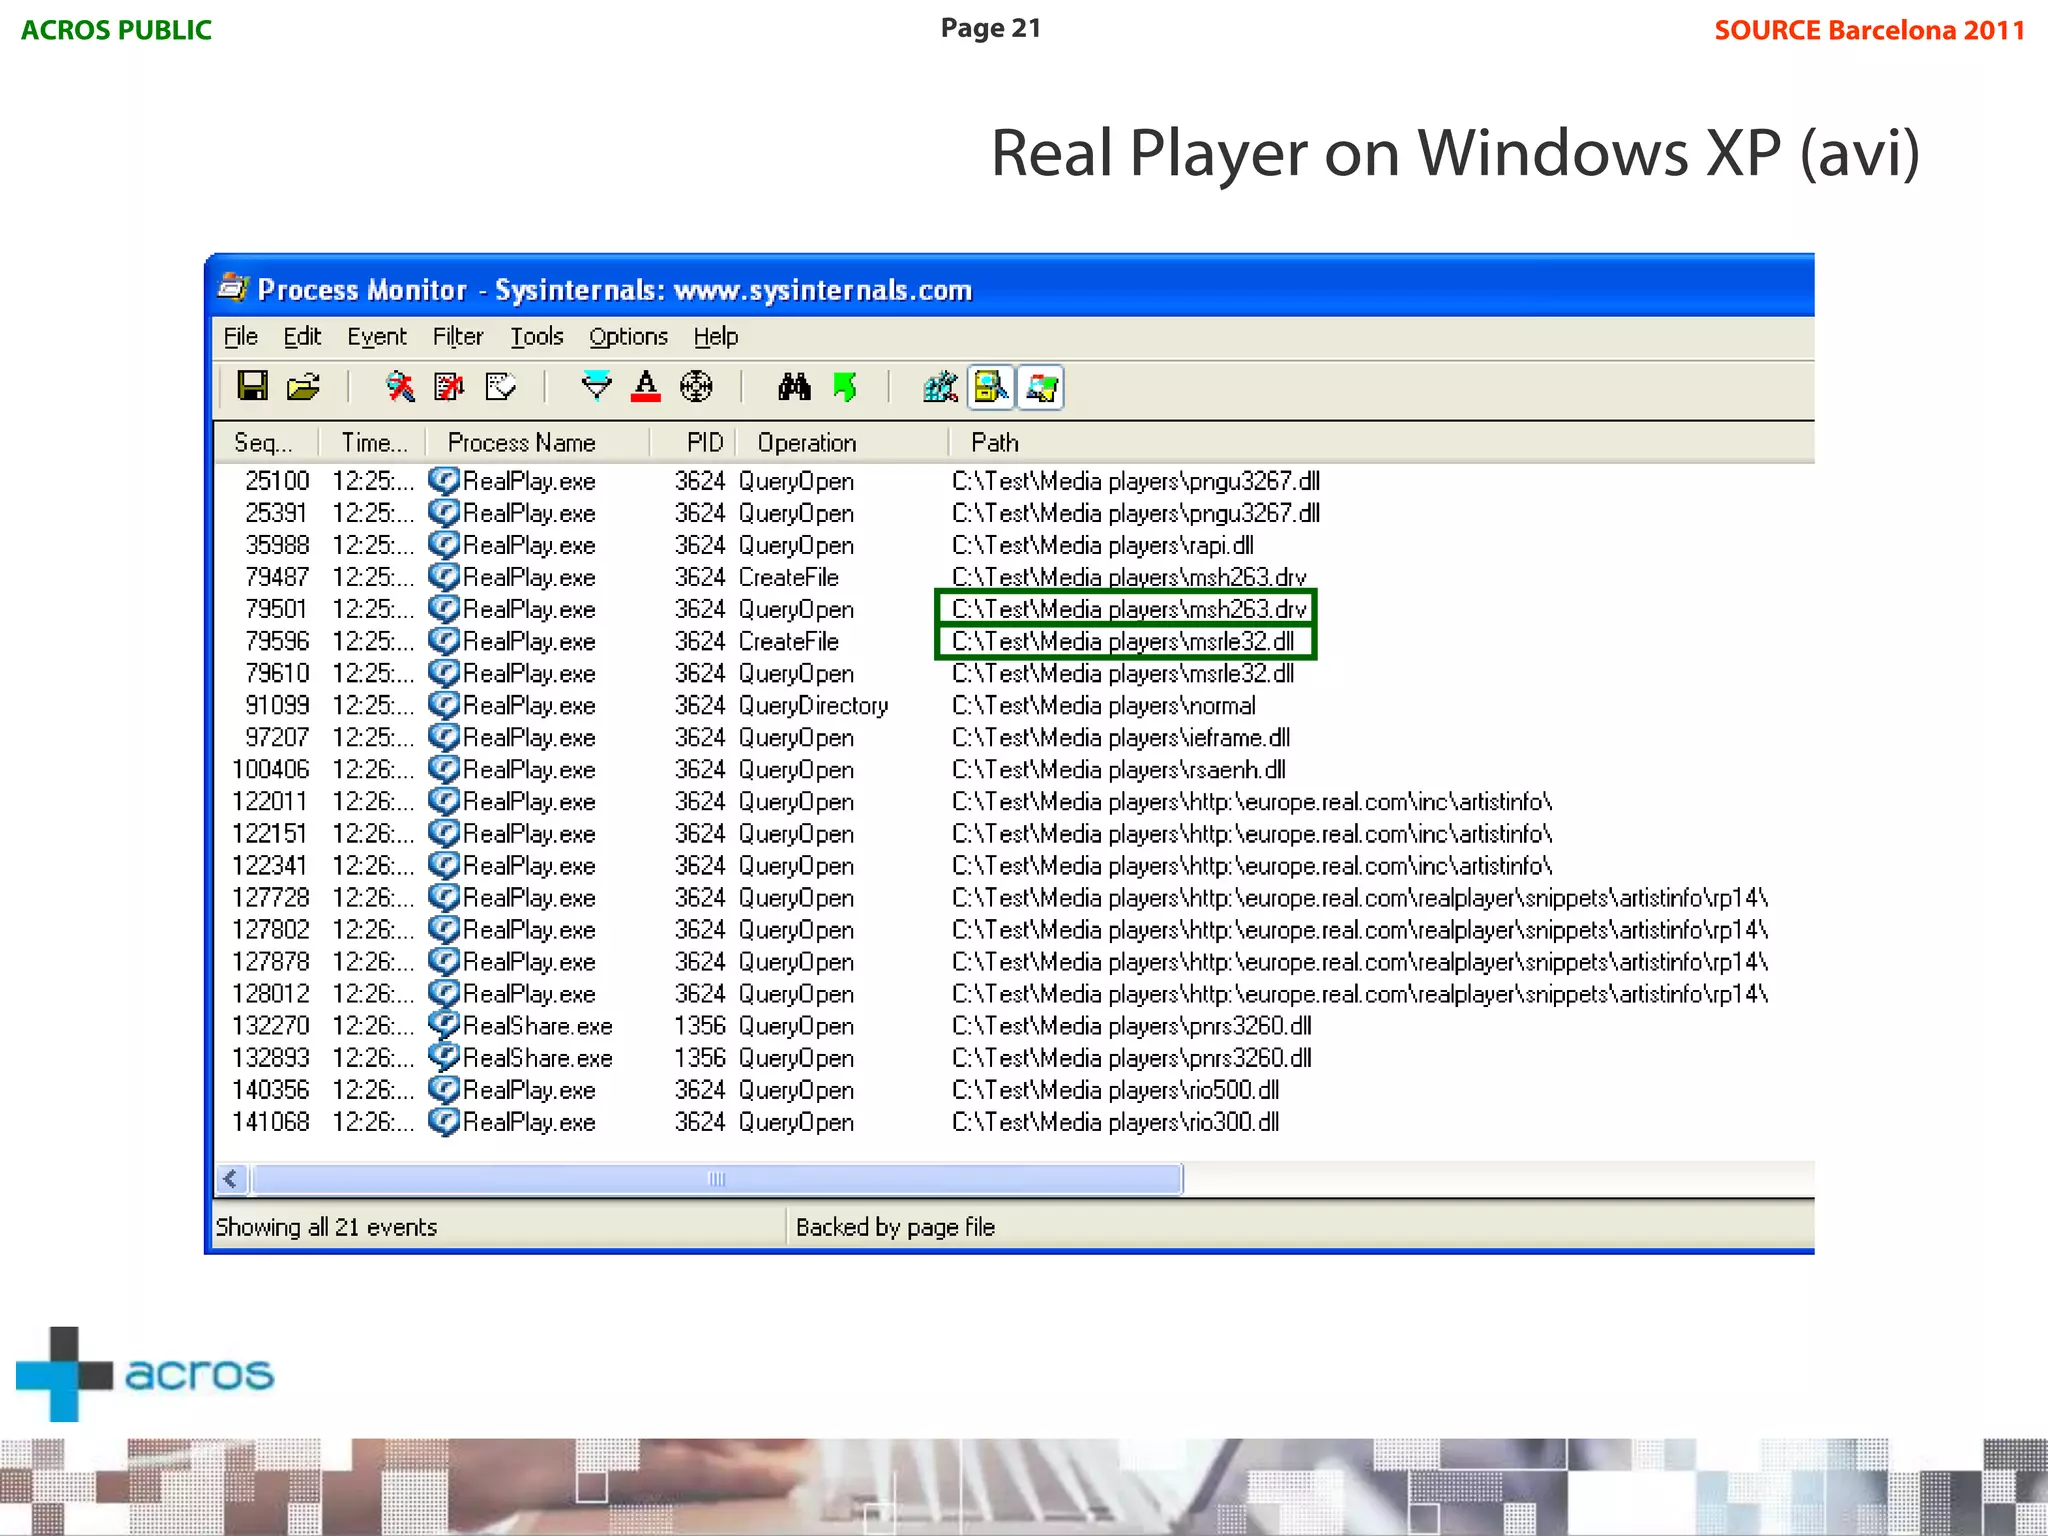Select event row with sequence 122341
This screenshot has height=1536, width=2048.
[1014, 865]
